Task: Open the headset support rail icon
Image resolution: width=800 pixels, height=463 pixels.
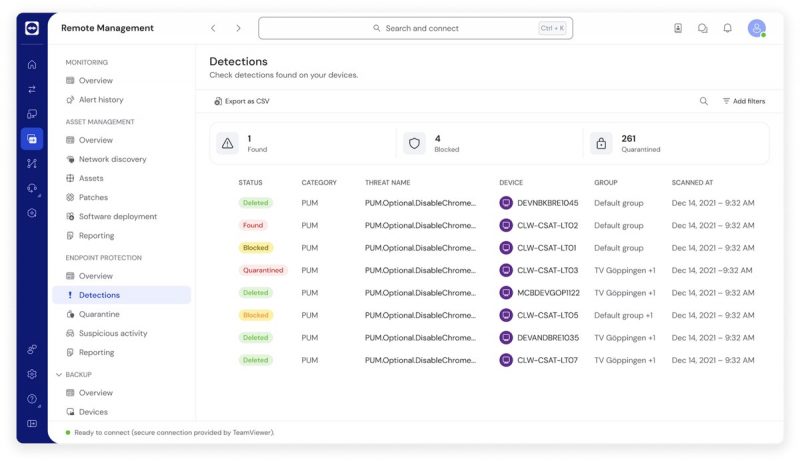Action: point(32,188)
